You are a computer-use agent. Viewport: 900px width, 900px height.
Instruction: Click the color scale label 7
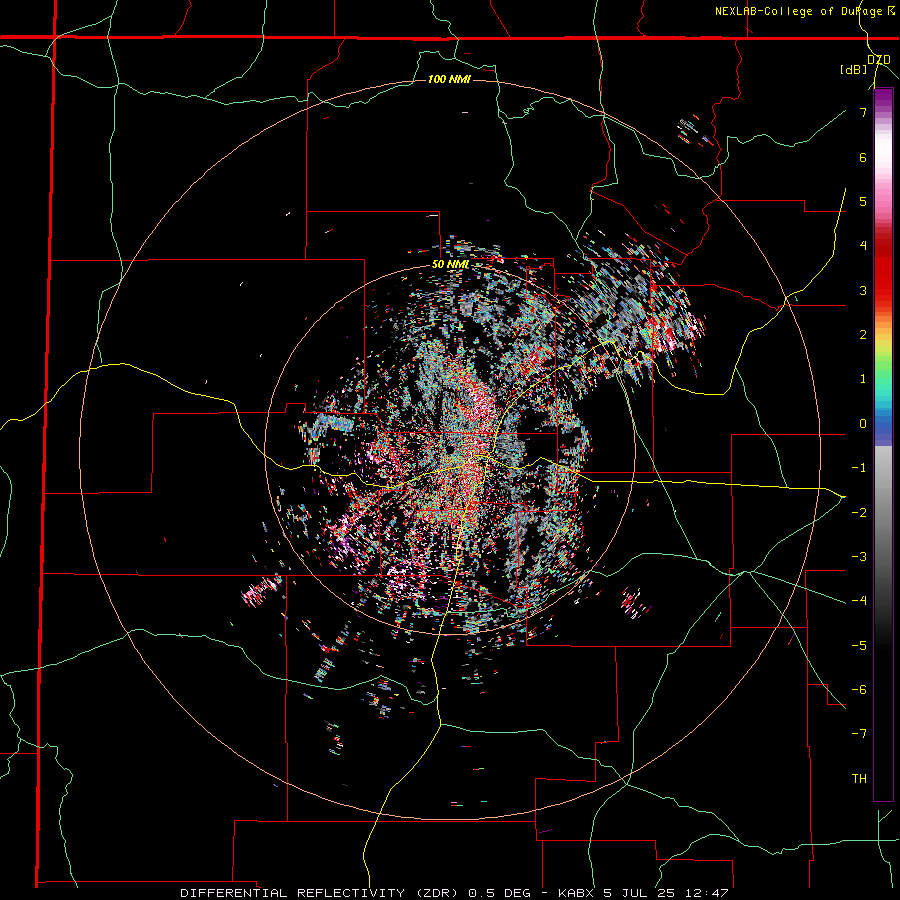coord(863,112)
